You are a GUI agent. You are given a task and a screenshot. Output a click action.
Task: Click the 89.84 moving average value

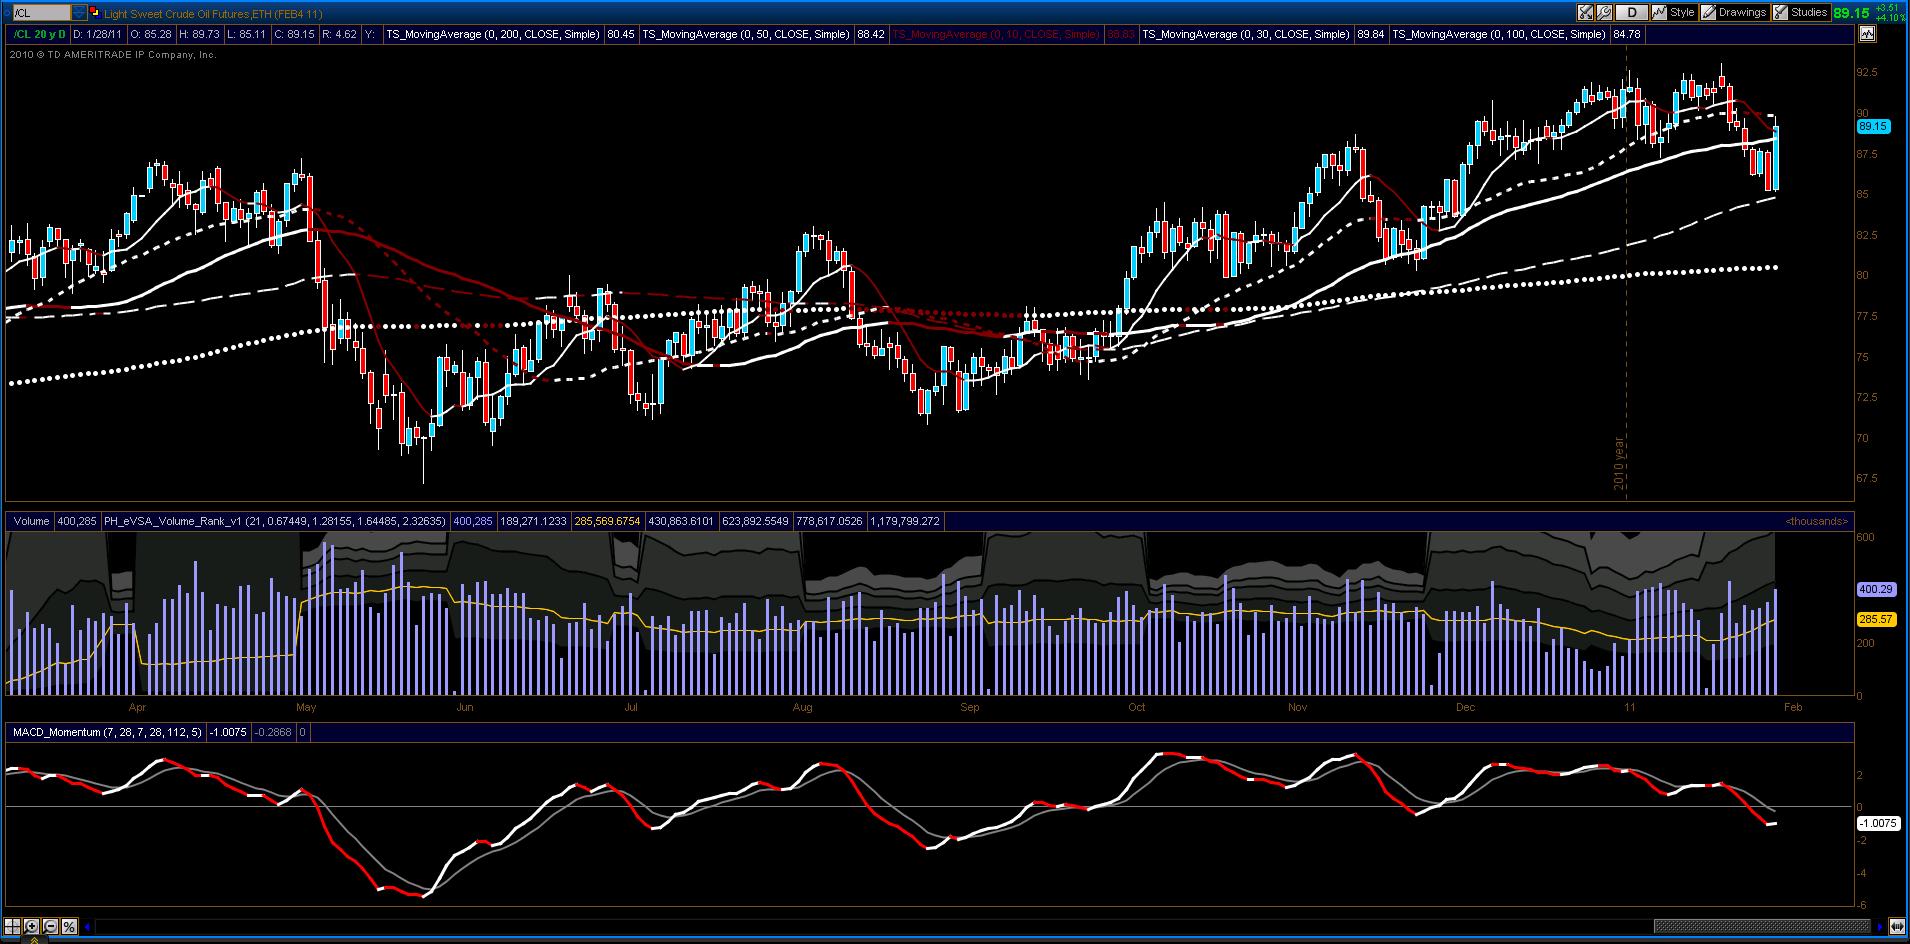1371,34
